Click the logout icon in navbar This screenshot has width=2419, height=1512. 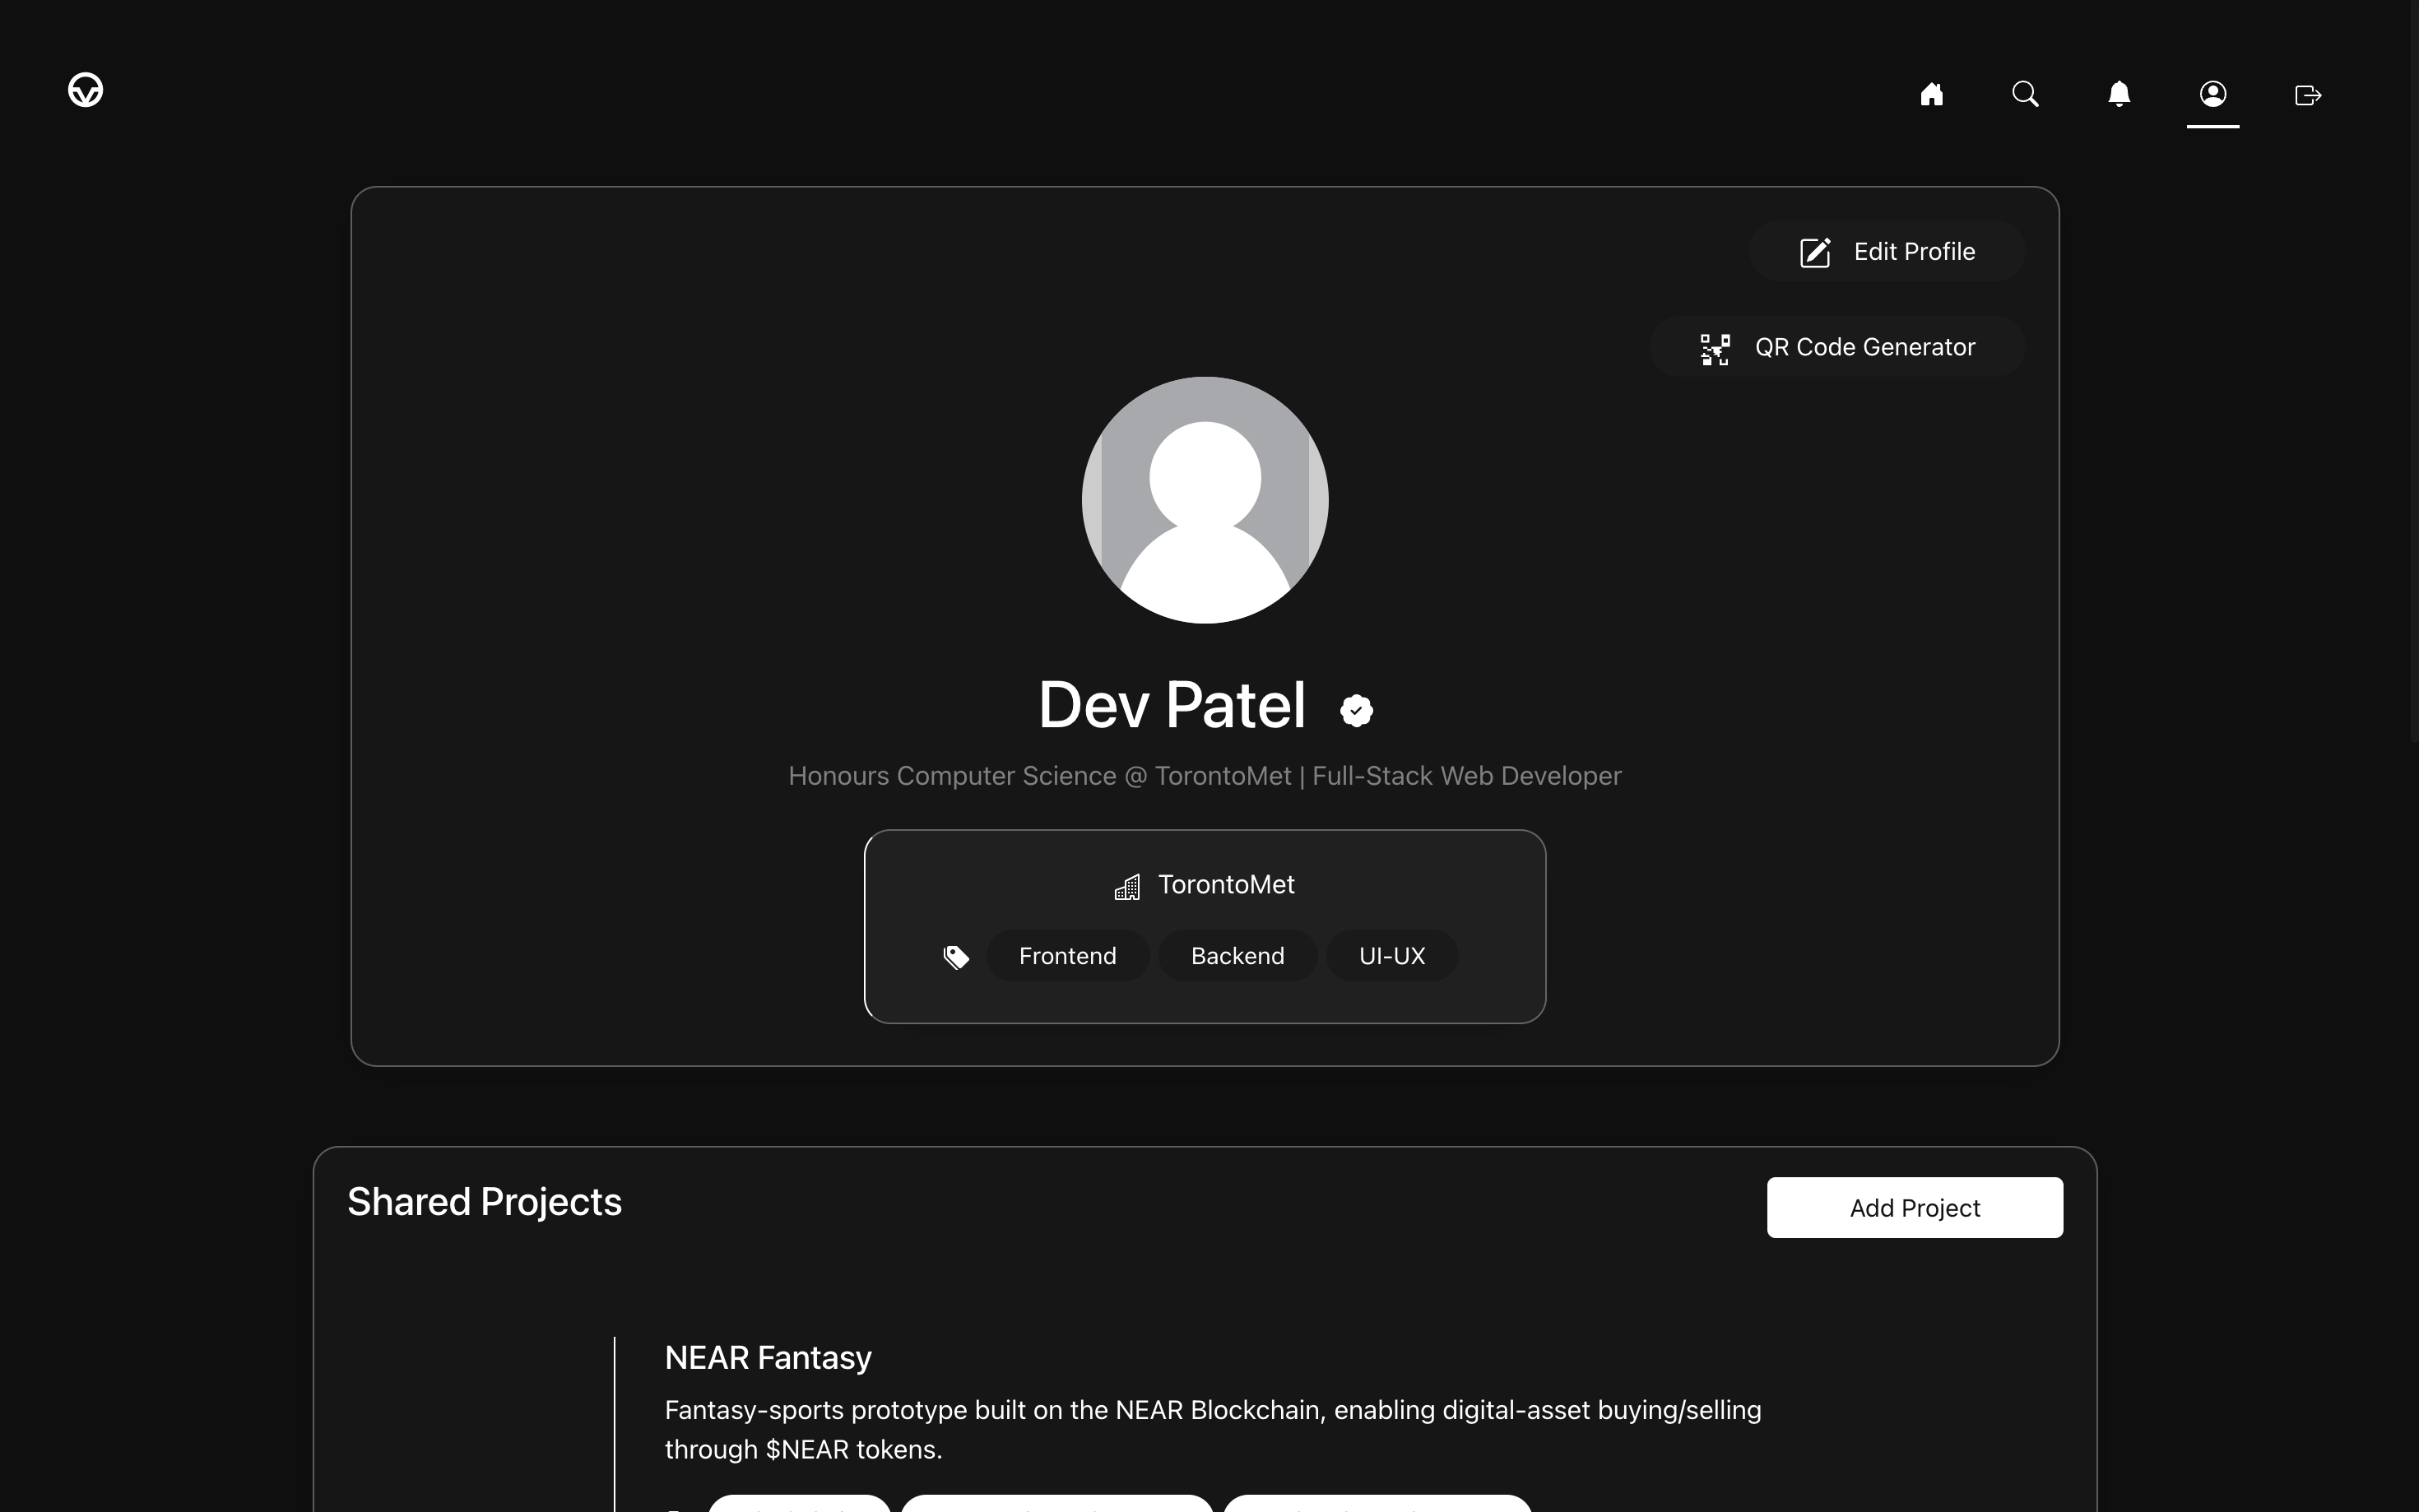coord(2307,95)
